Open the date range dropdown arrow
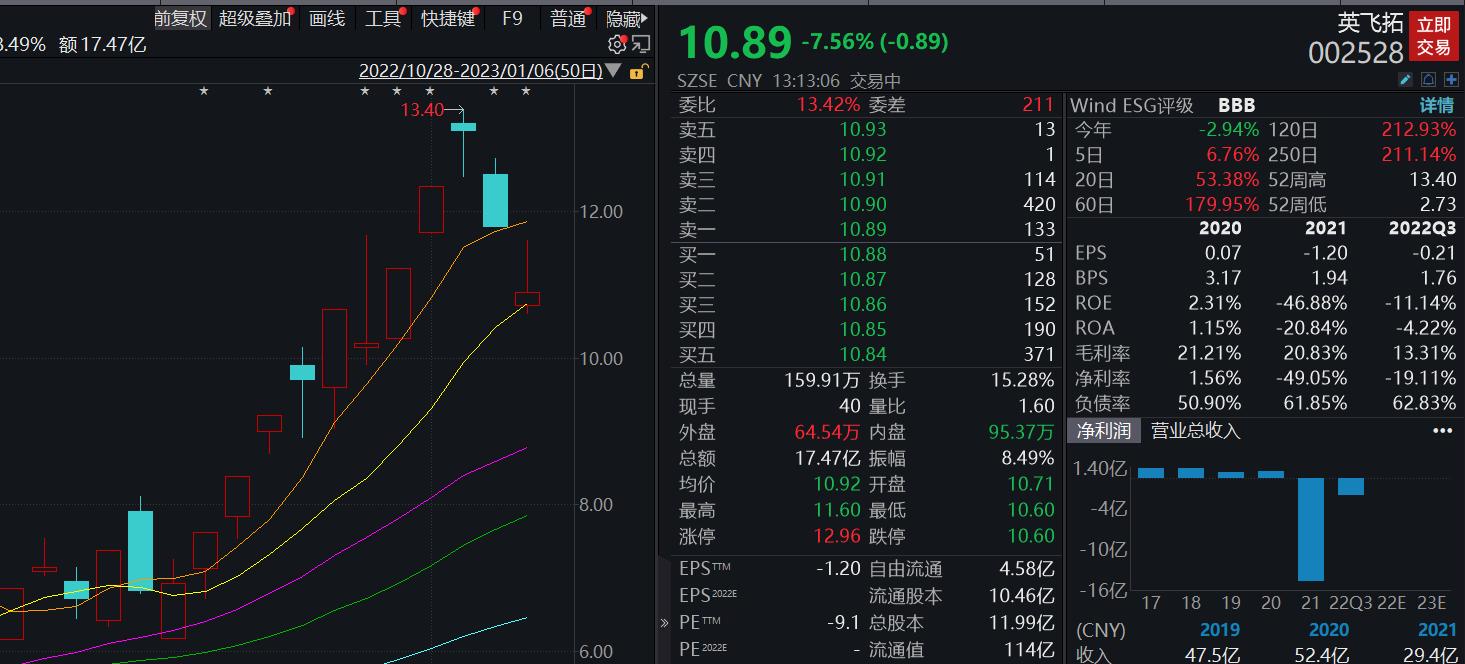This screenshot has height=664, width=1465. coord(614,70)
